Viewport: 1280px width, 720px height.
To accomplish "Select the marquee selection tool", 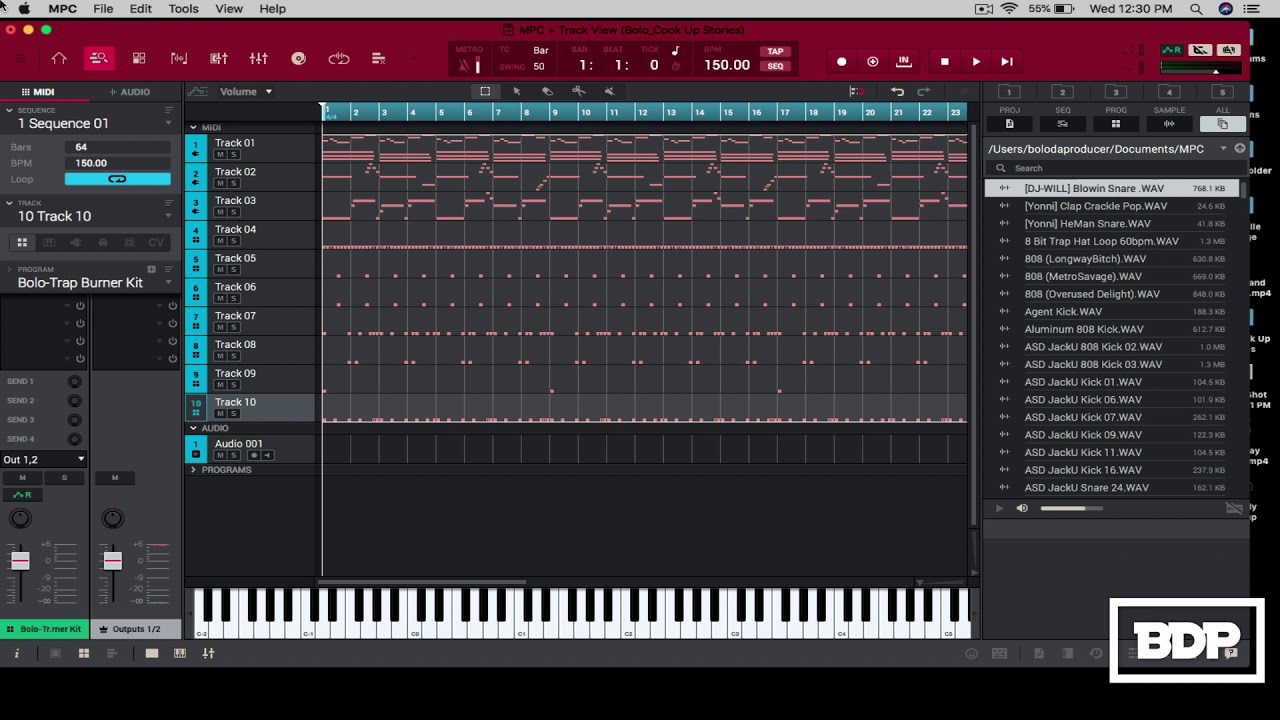I will [x=485, y=91].
